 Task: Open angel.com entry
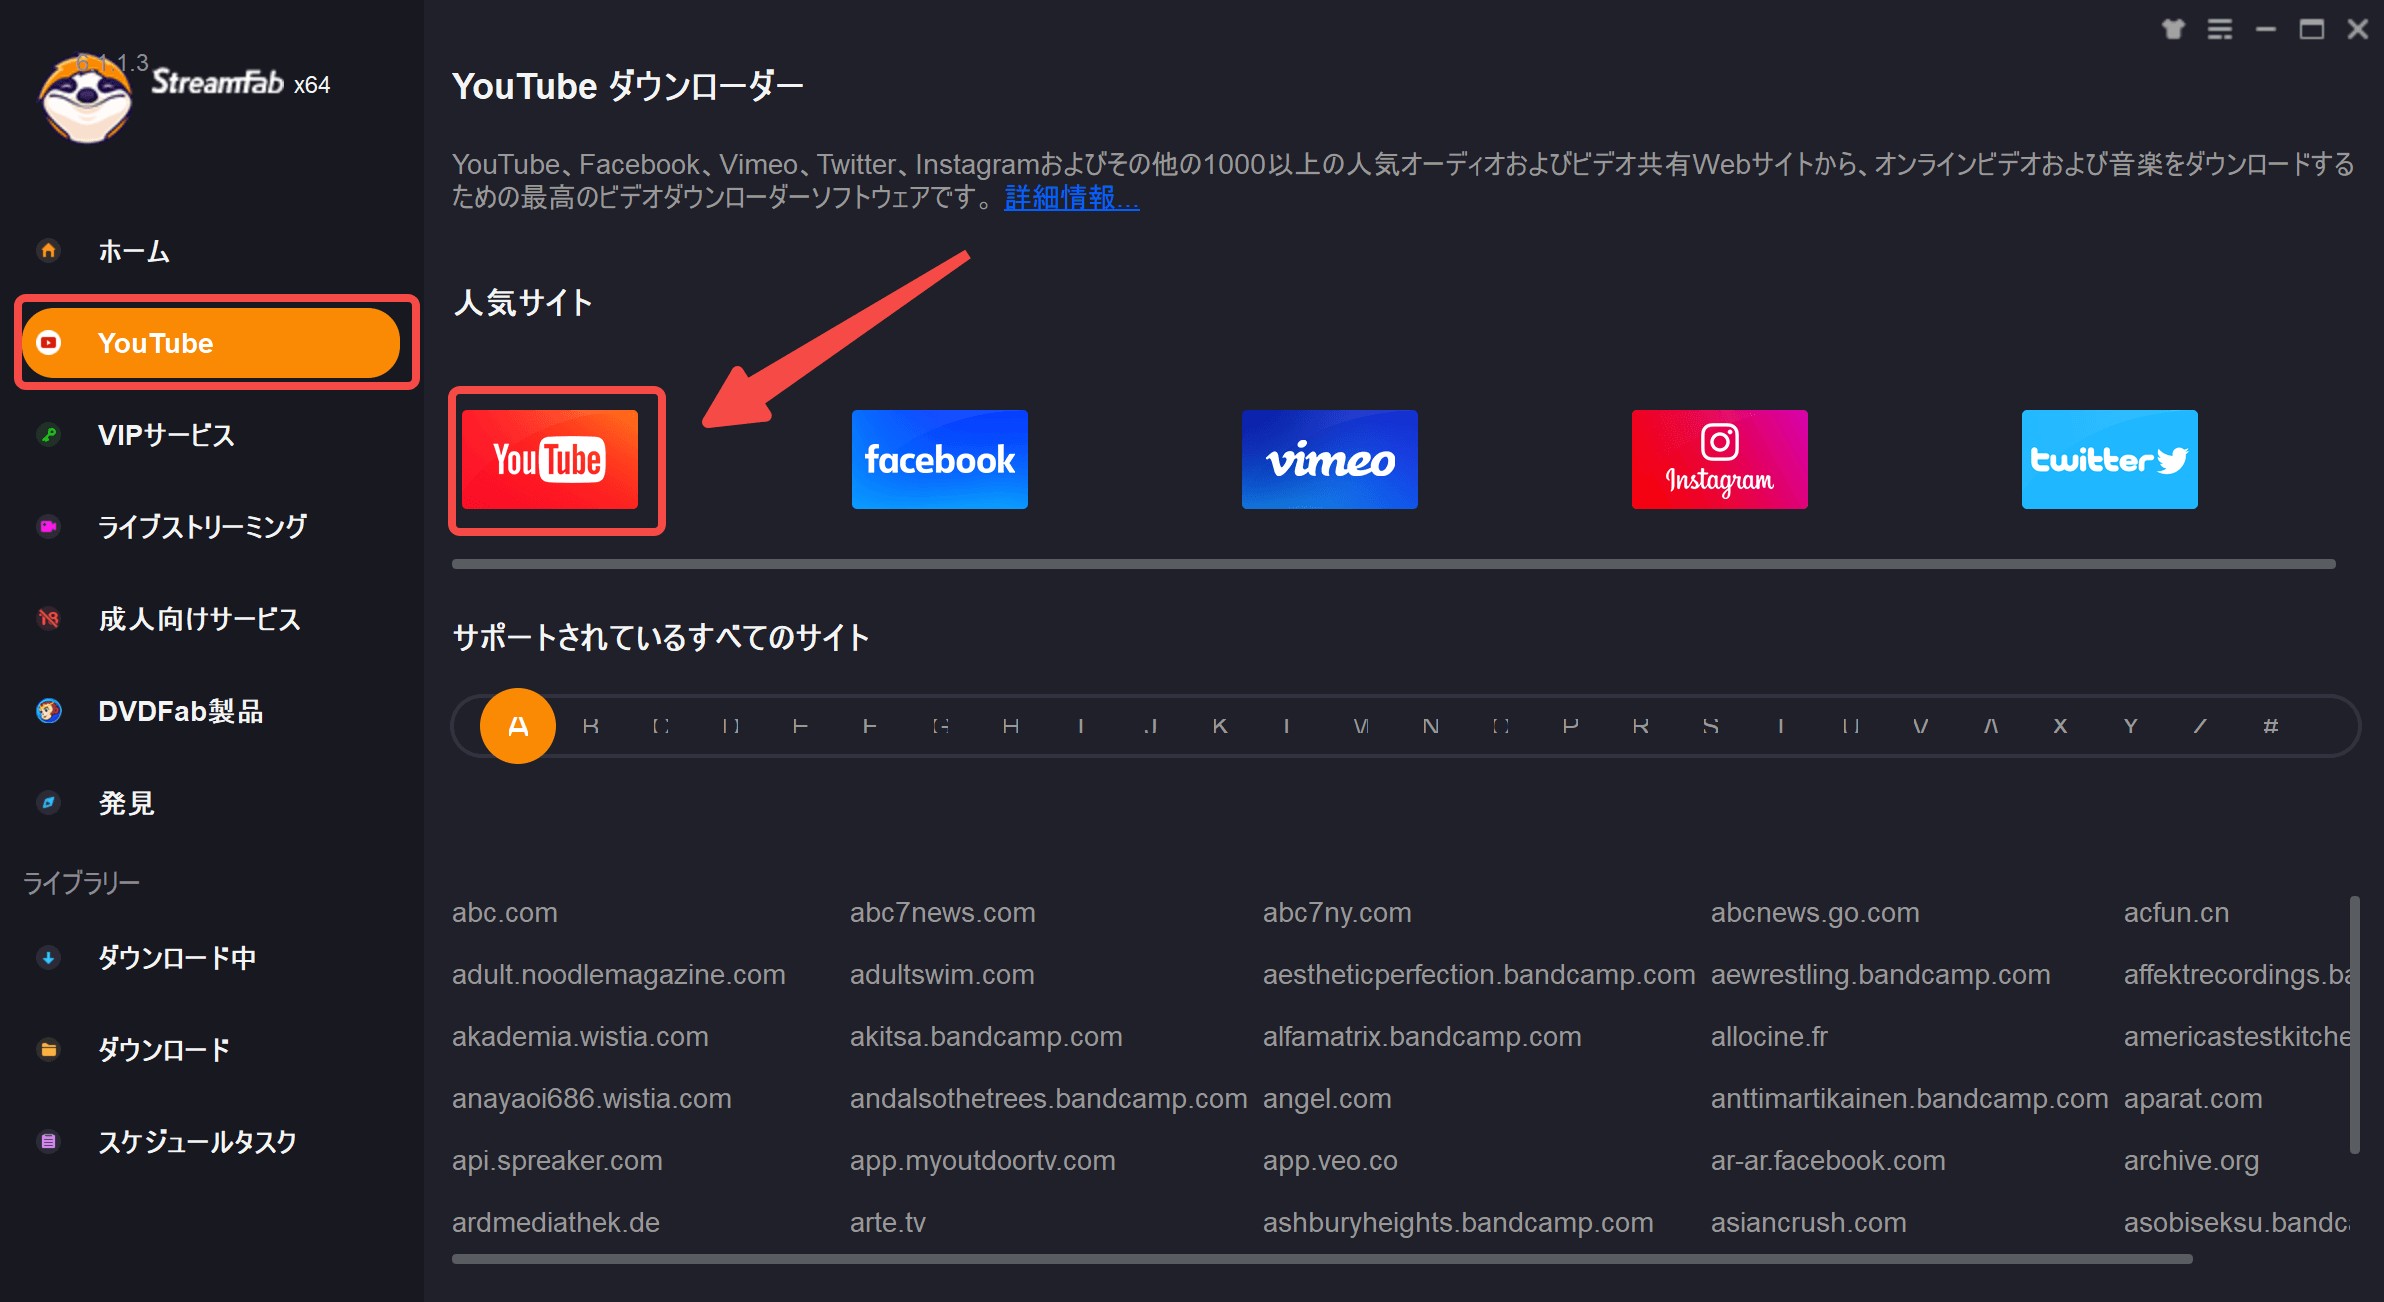coord(1327,1098)
